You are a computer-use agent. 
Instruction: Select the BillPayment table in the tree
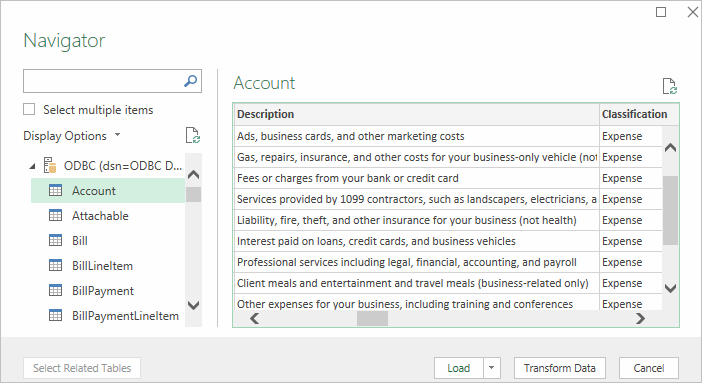click(x=107, y=291)
